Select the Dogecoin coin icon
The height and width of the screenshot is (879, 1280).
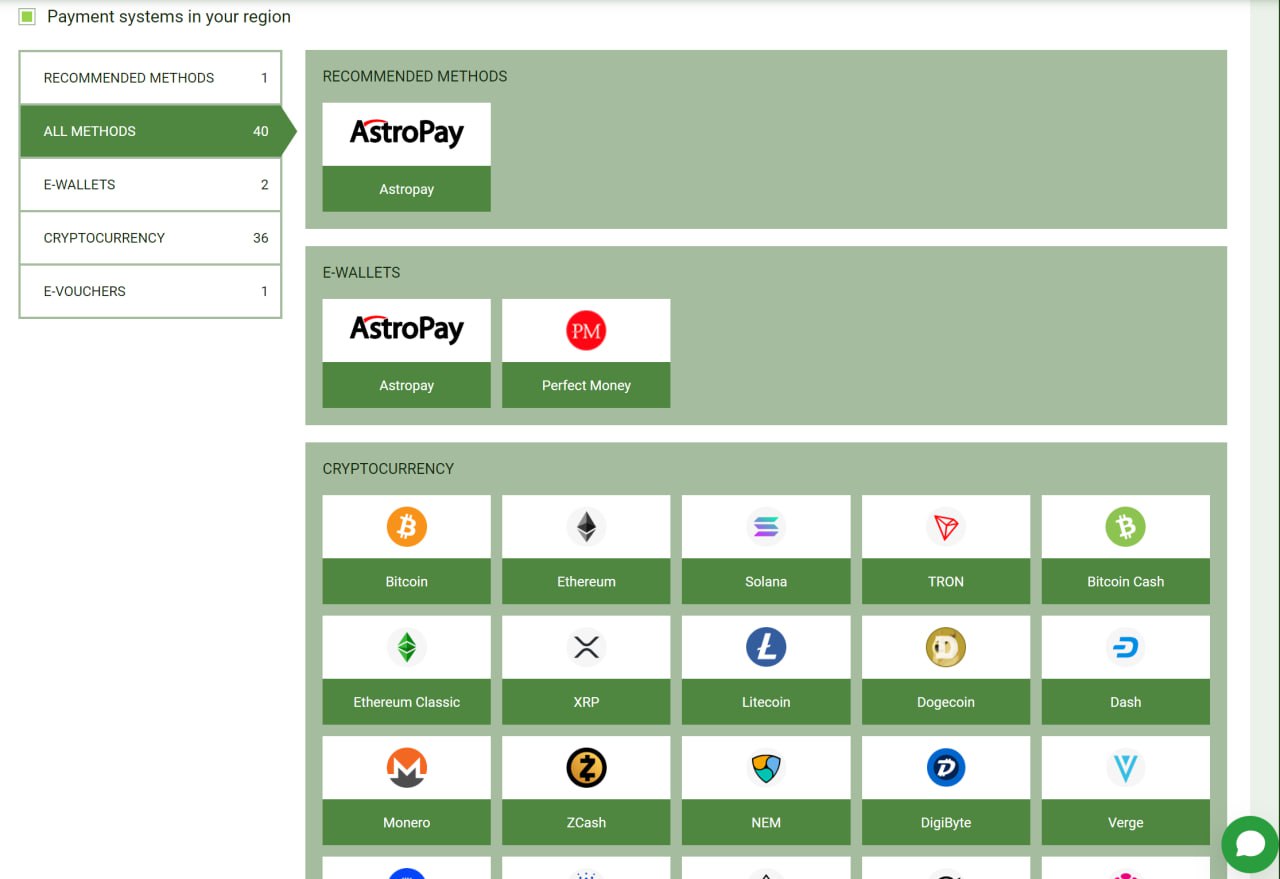[945, 648]
